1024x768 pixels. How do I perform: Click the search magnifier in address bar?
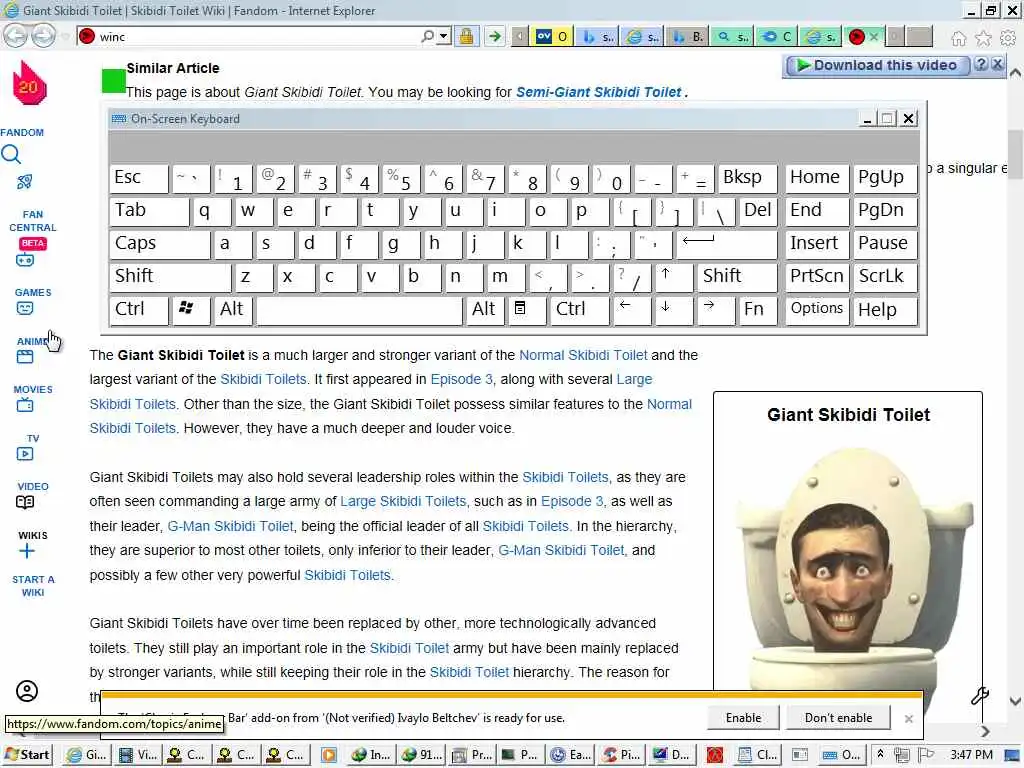point(427,37)
